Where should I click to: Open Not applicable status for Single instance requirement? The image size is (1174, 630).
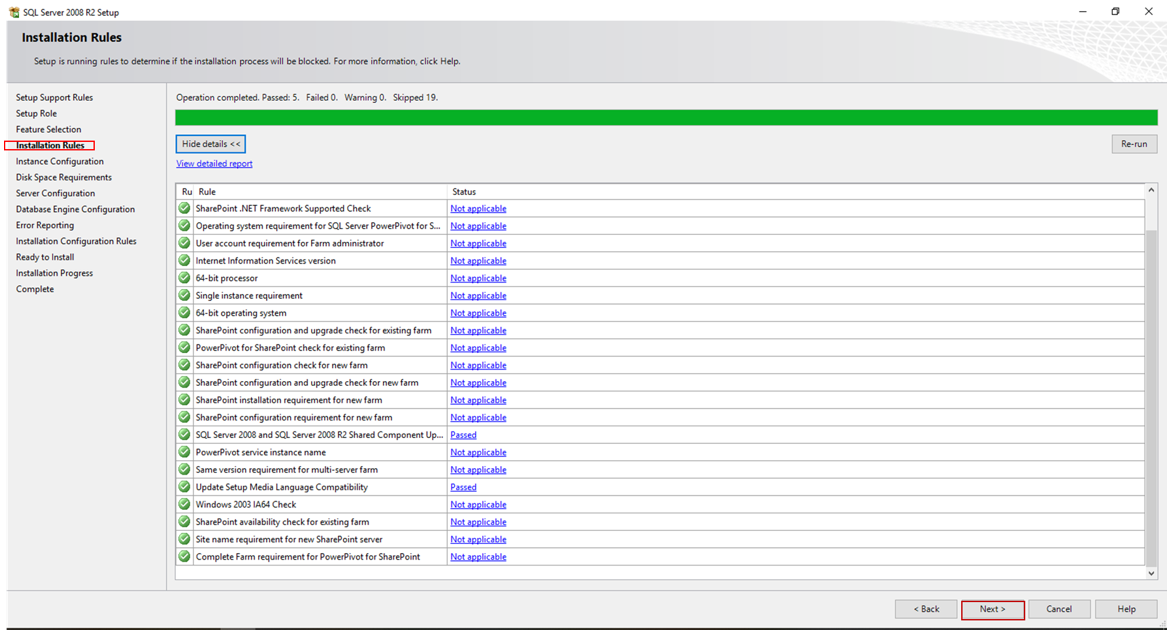[478, 295]
